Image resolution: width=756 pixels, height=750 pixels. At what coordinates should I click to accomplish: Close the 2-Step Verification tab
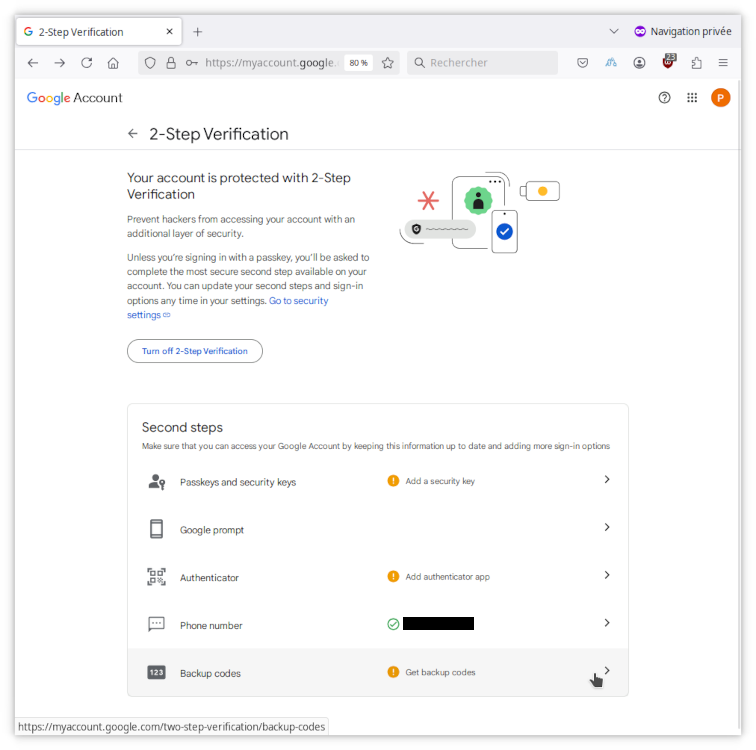[169, 32]
